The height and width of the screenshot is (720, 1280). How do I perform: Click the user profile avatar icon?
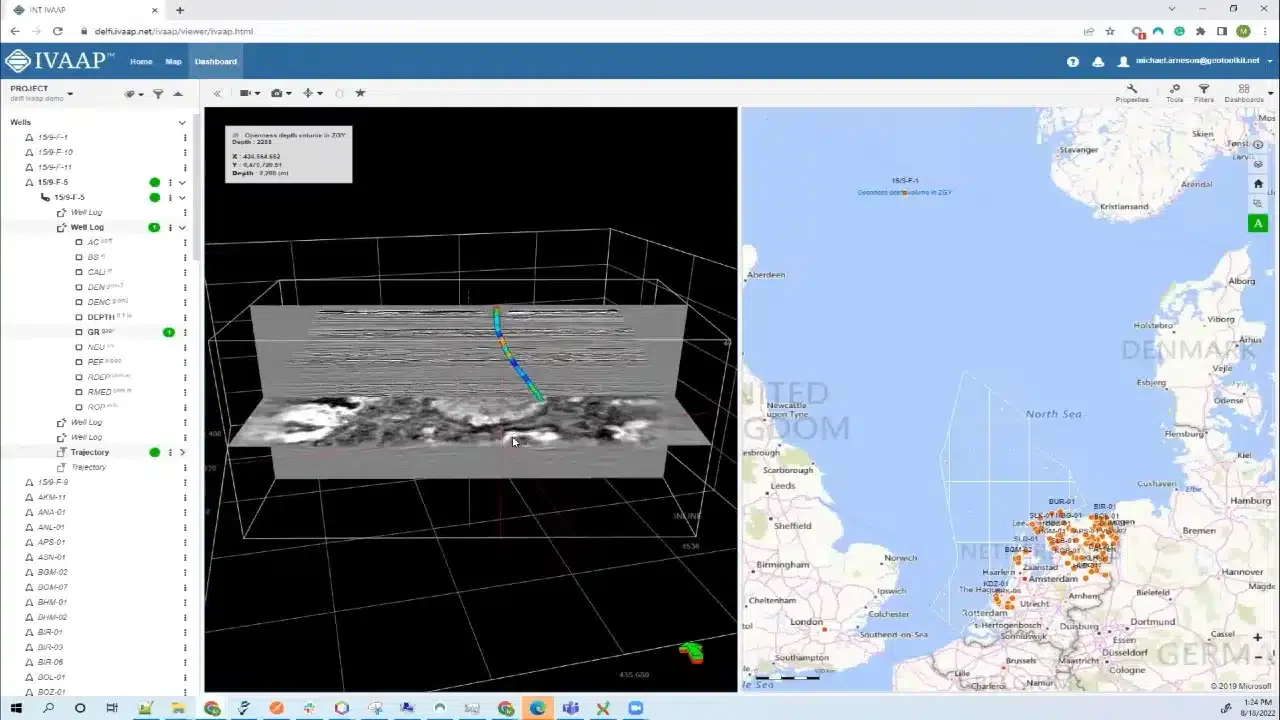(1123, 61)
